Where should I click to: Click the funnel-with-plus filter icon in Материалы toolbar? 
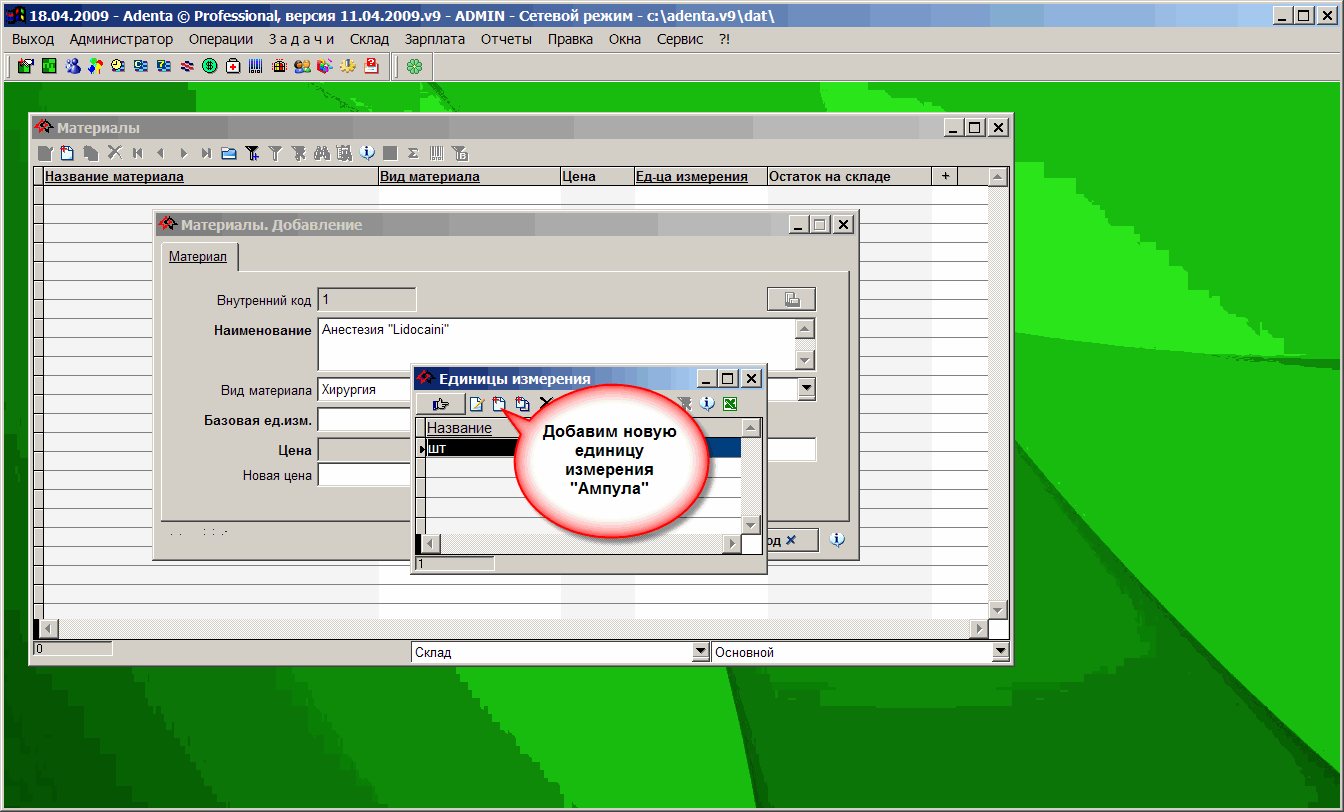(x=252, y=153)
